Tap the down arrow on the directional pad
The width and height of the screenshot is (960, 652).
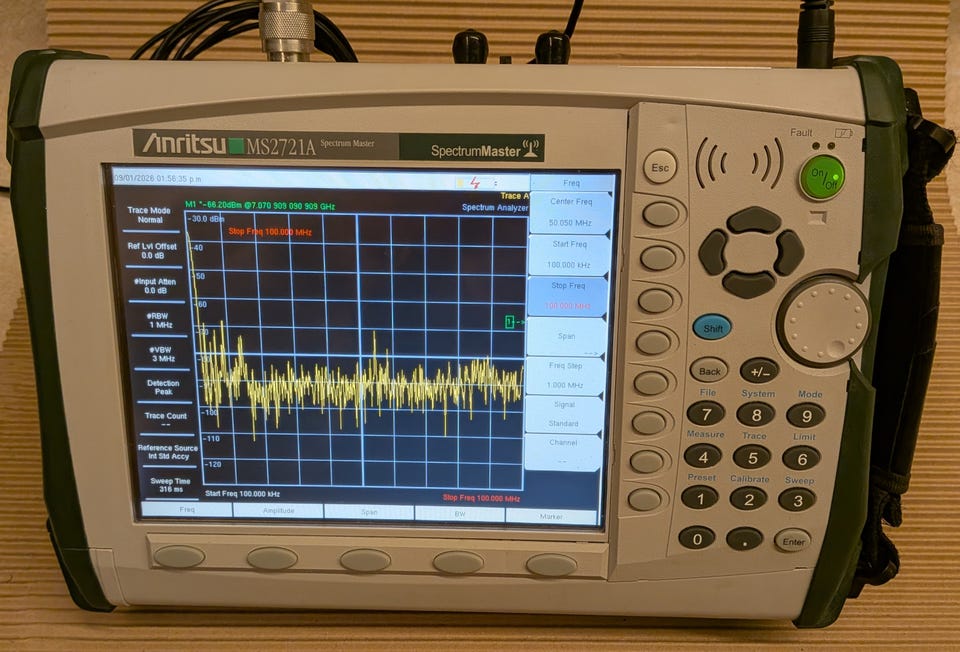pyautogui.click(x=749, y=284)
